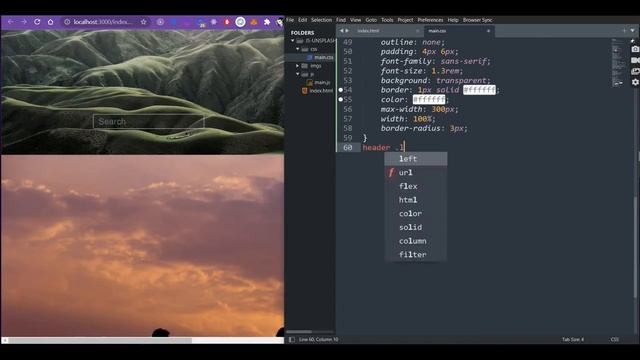Click the #ffffff swatch on the color line

pos(429,100)
